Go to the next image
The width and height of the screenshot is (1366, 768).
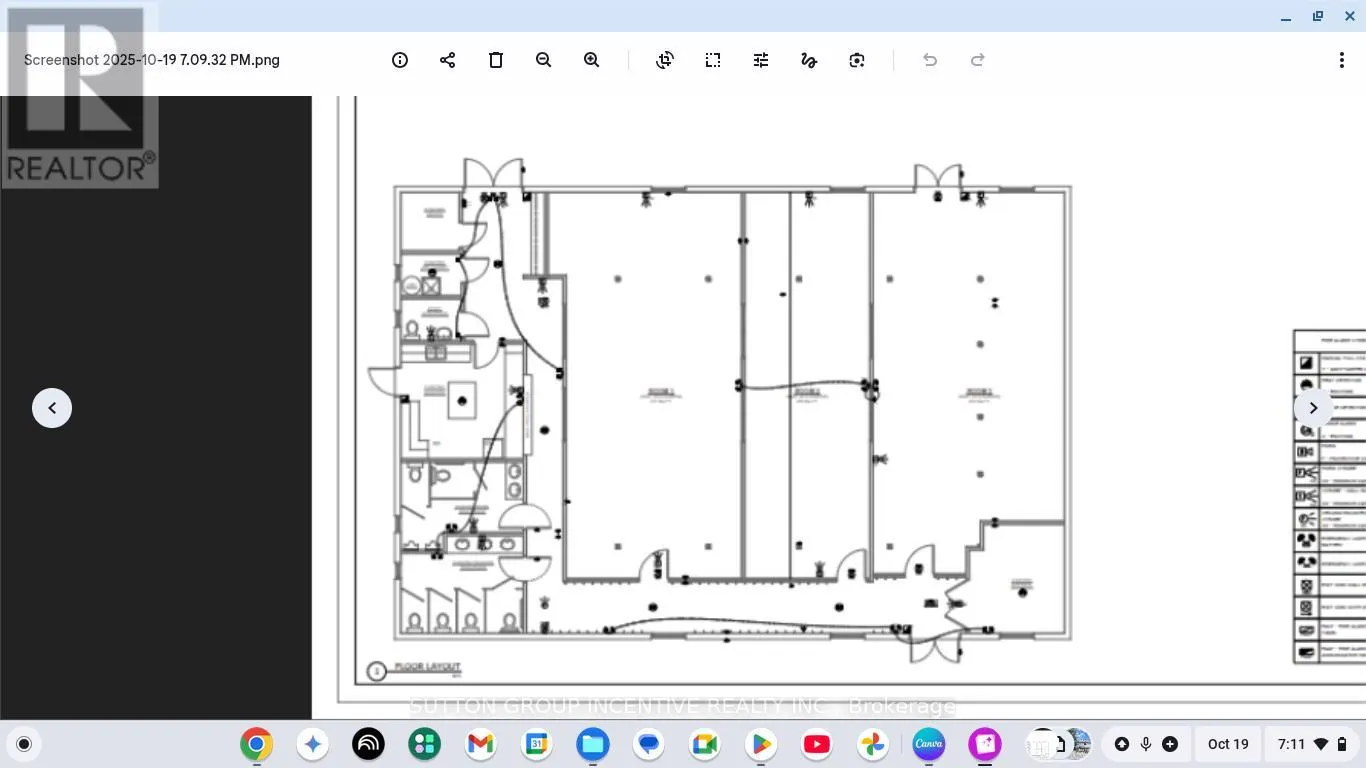1313,408
